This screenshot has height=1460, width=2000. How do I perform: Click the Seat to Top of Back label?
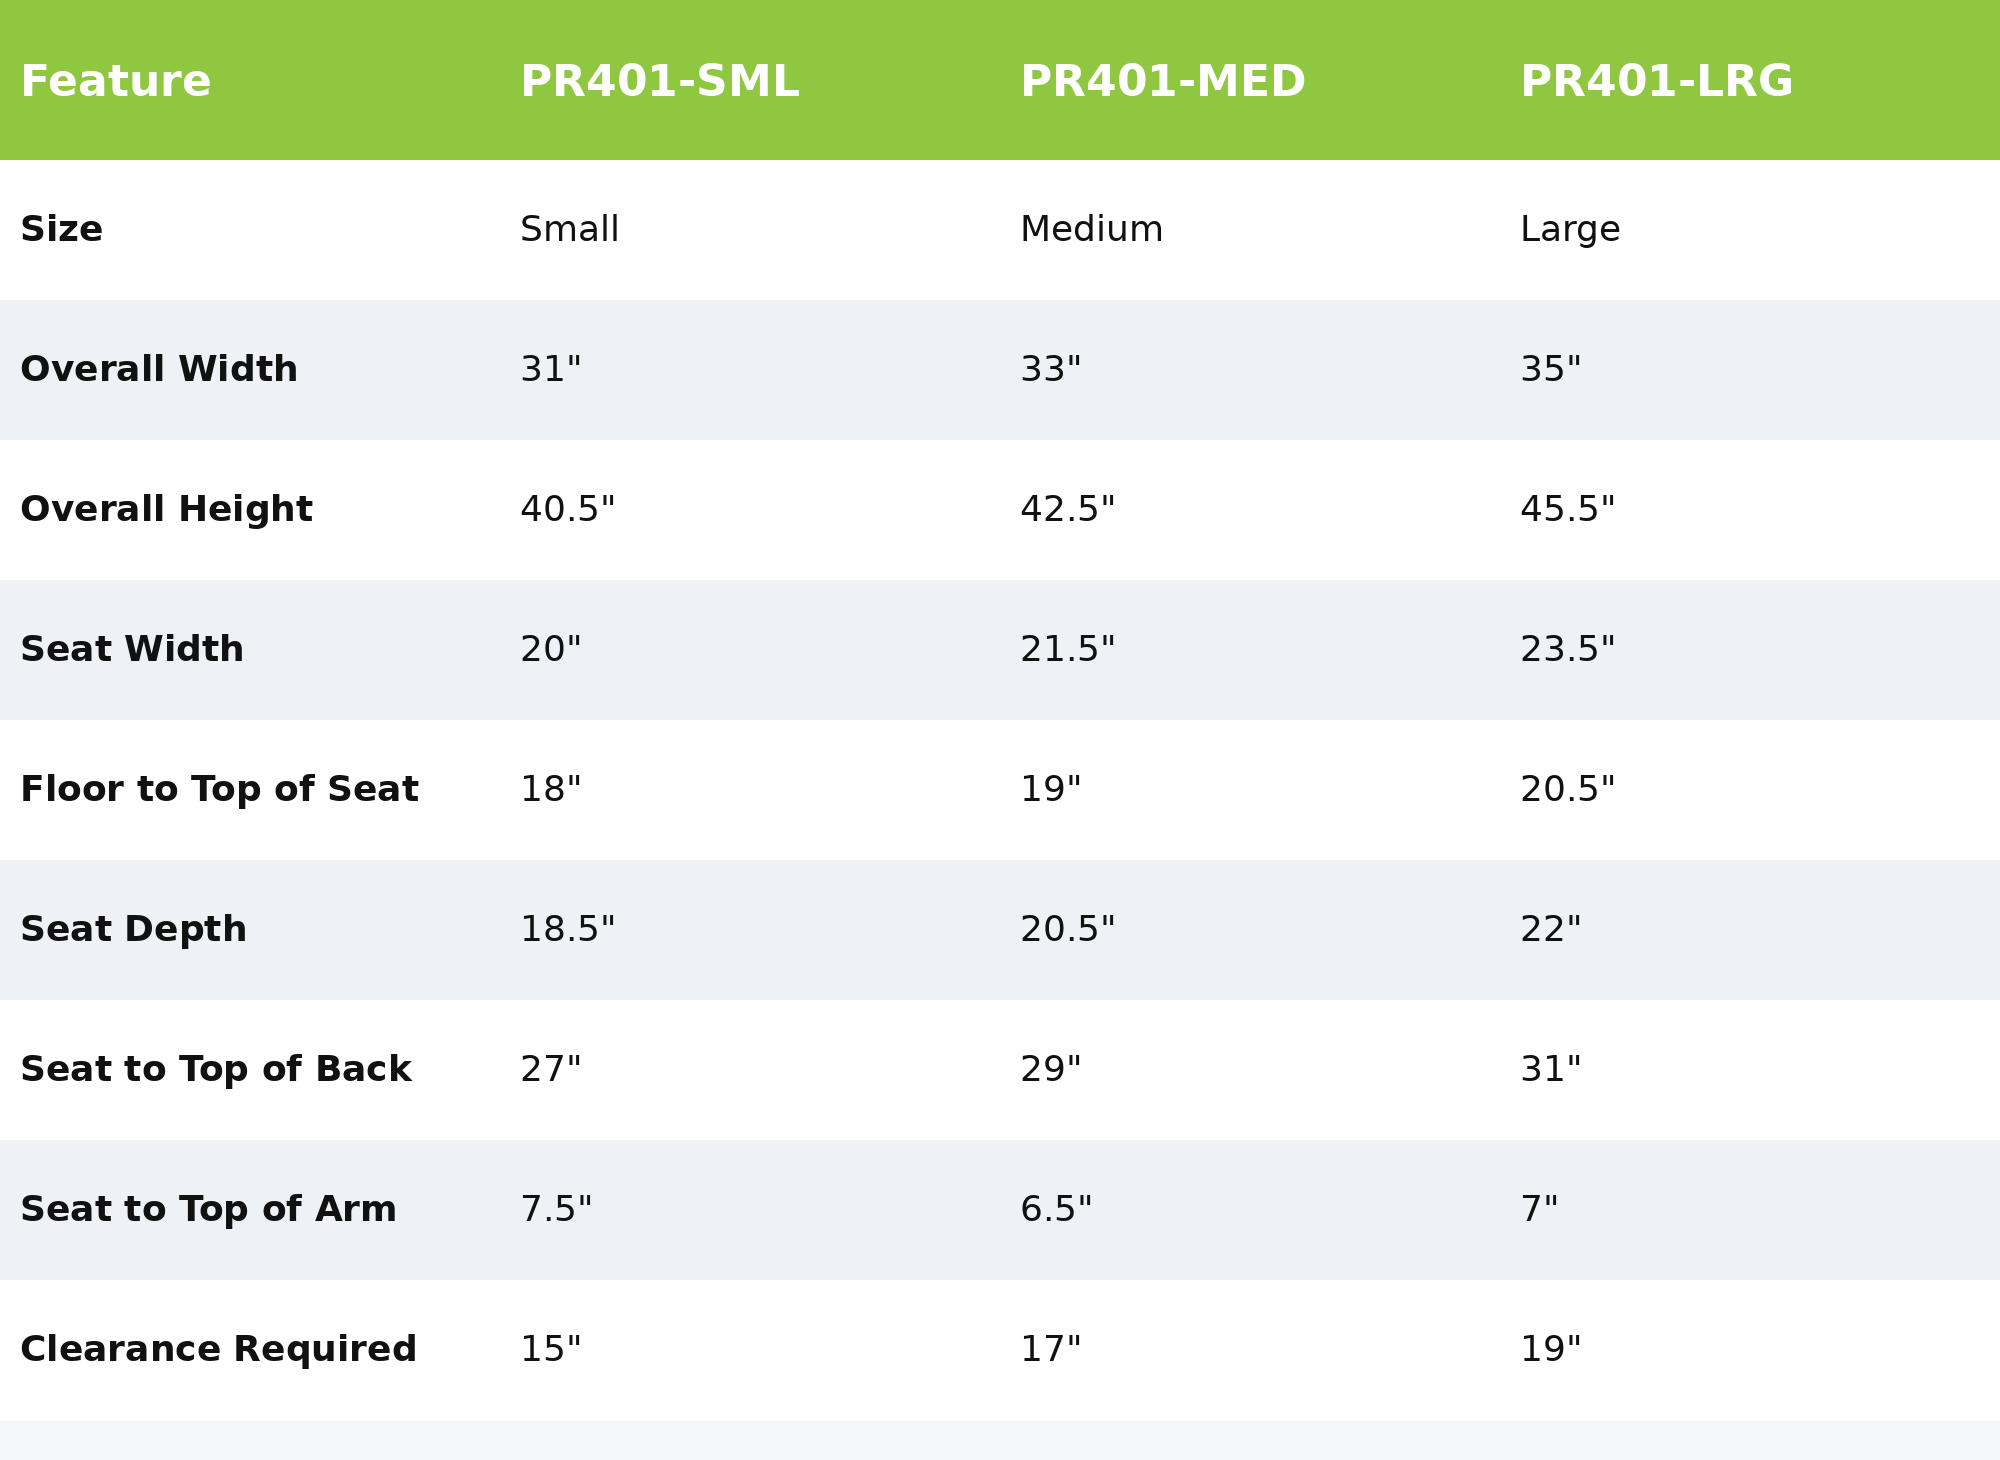click(216, 1070)
